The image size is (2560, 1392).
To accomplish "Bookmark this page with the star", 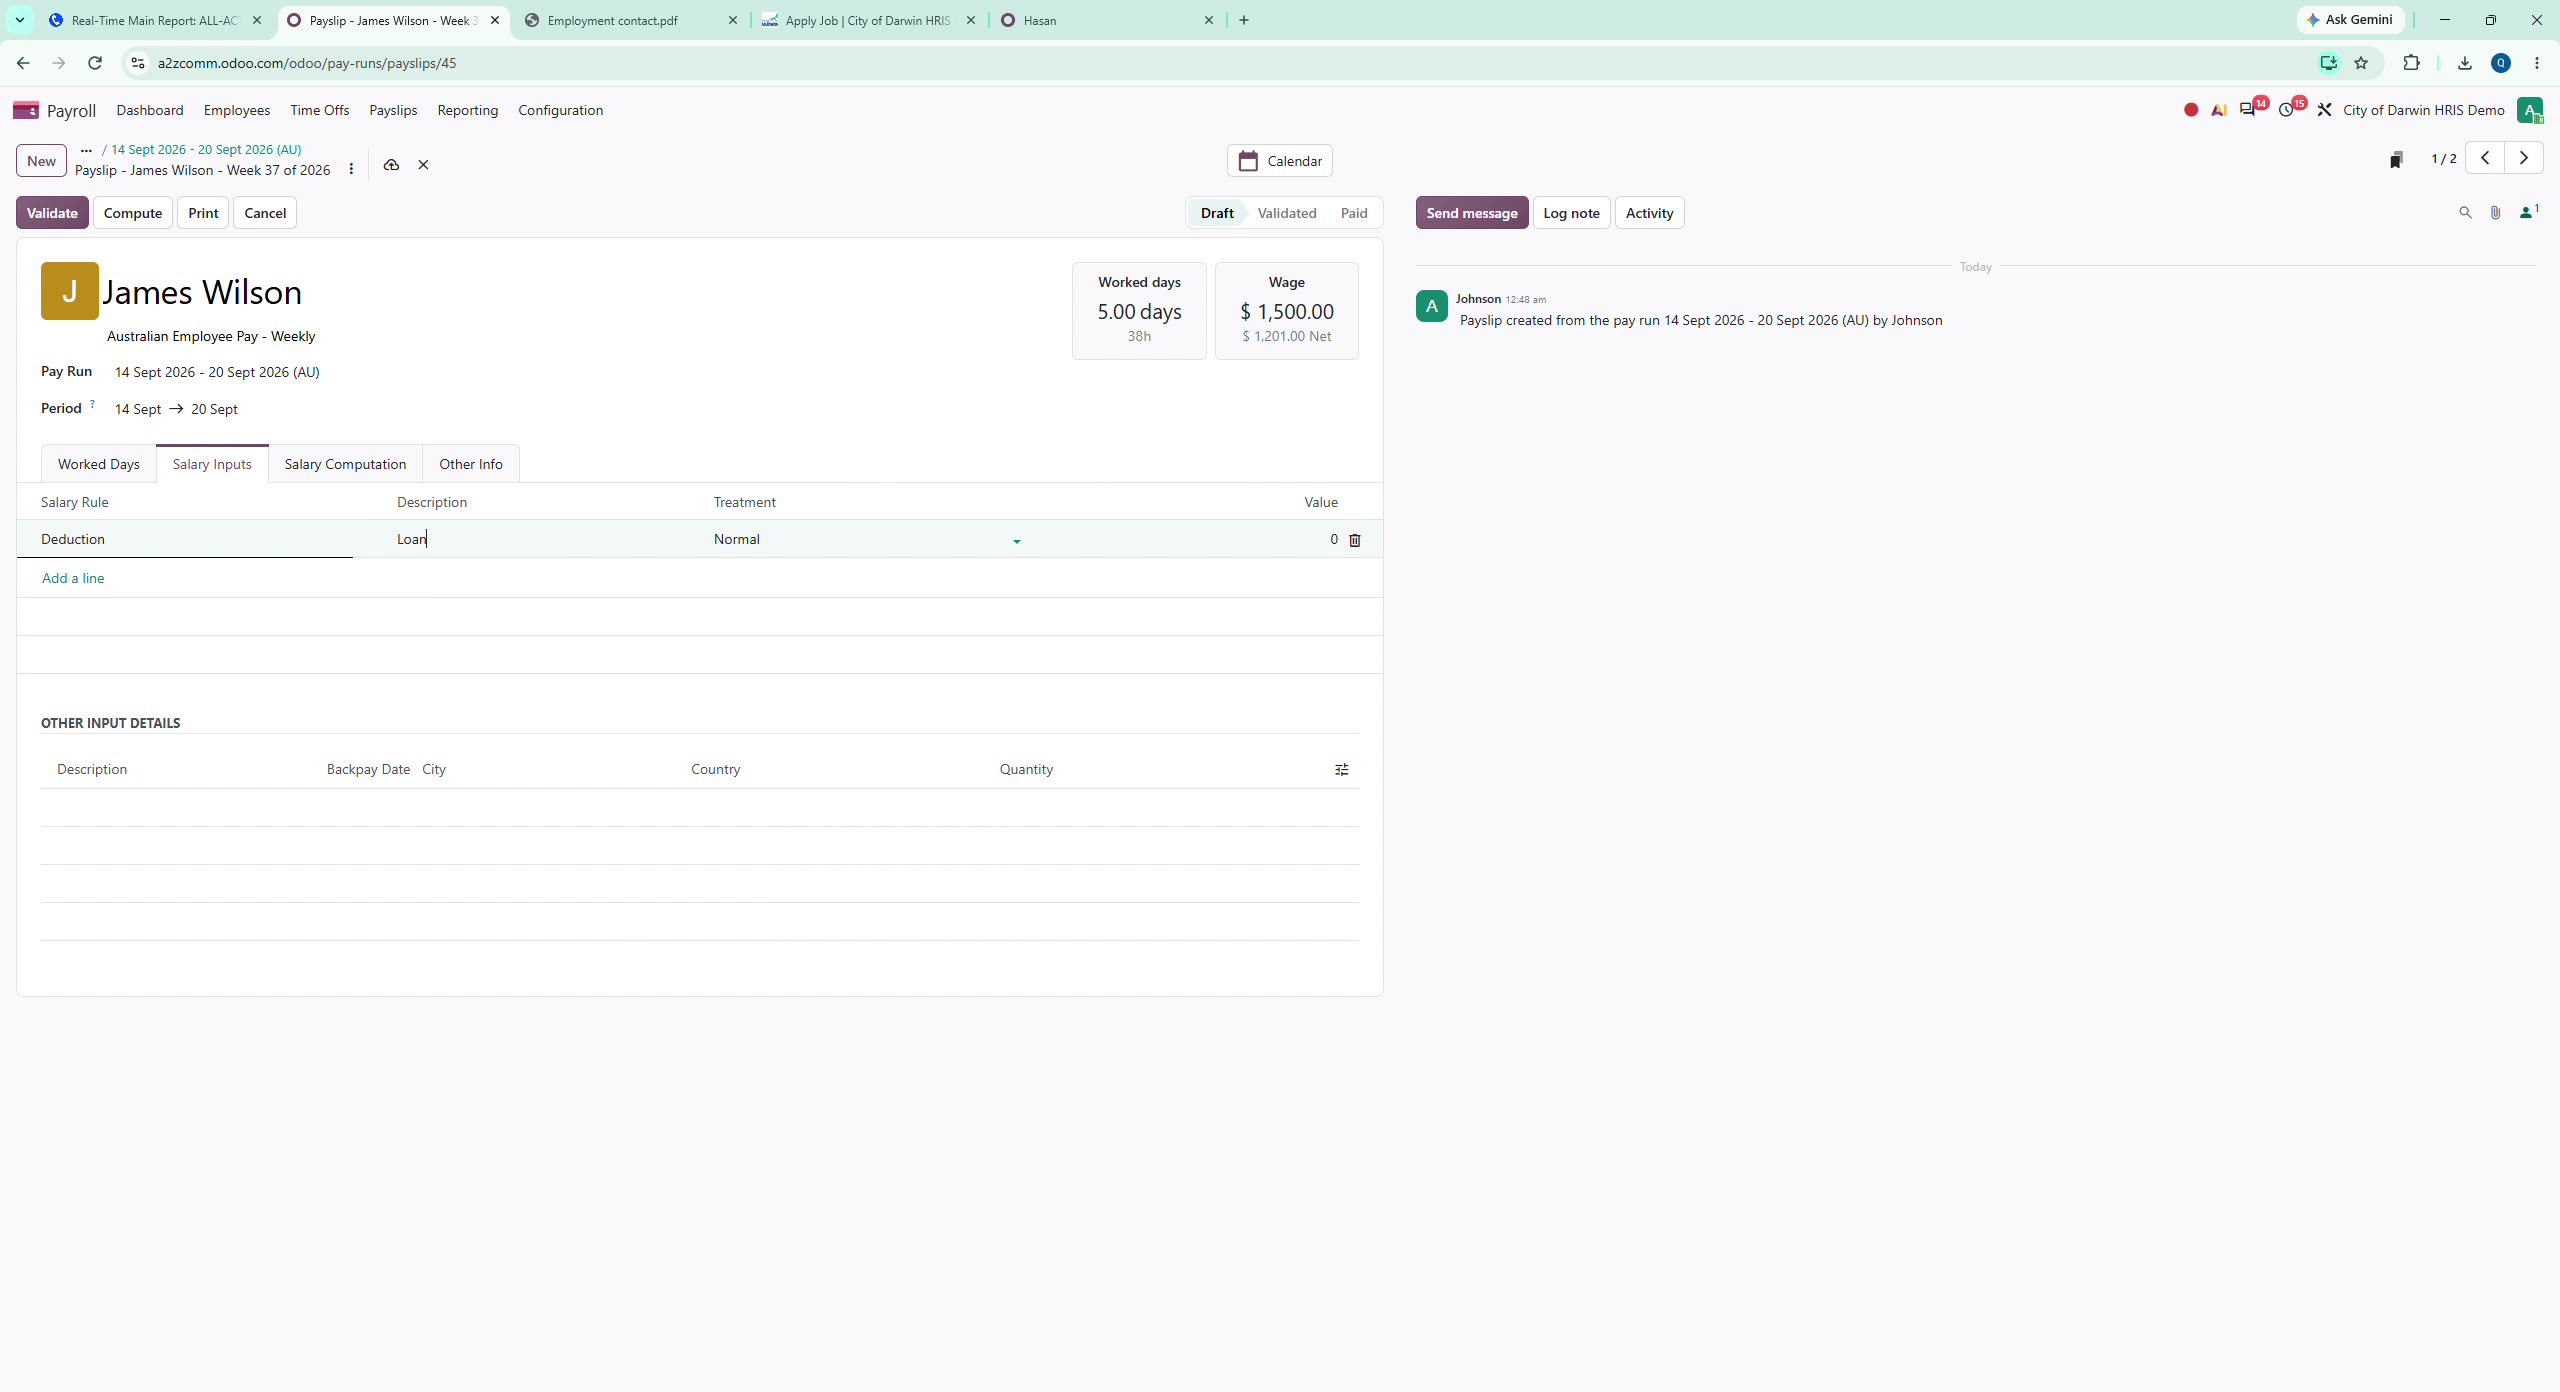I will 2361,63.
